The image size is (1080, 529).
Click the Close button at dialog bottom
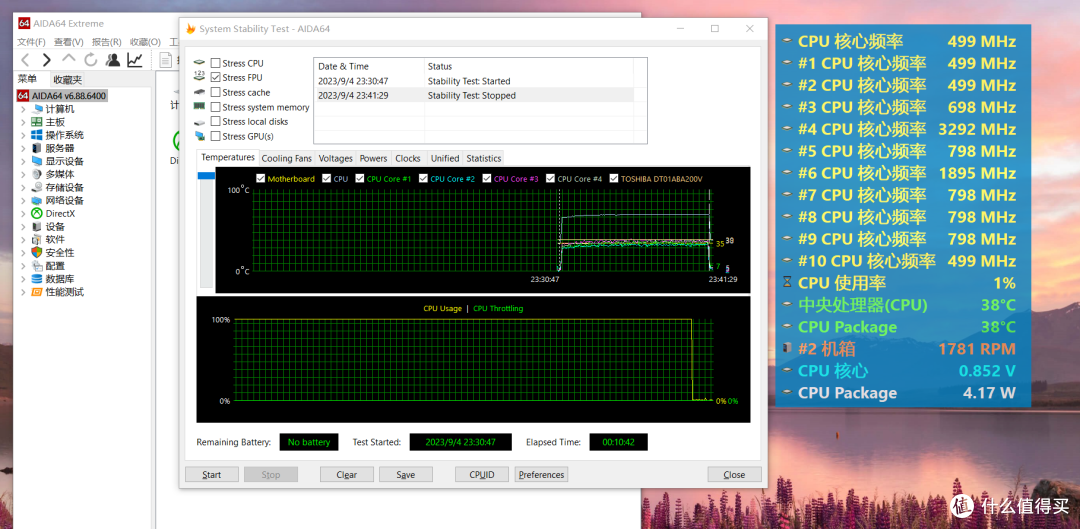[734, 475]
